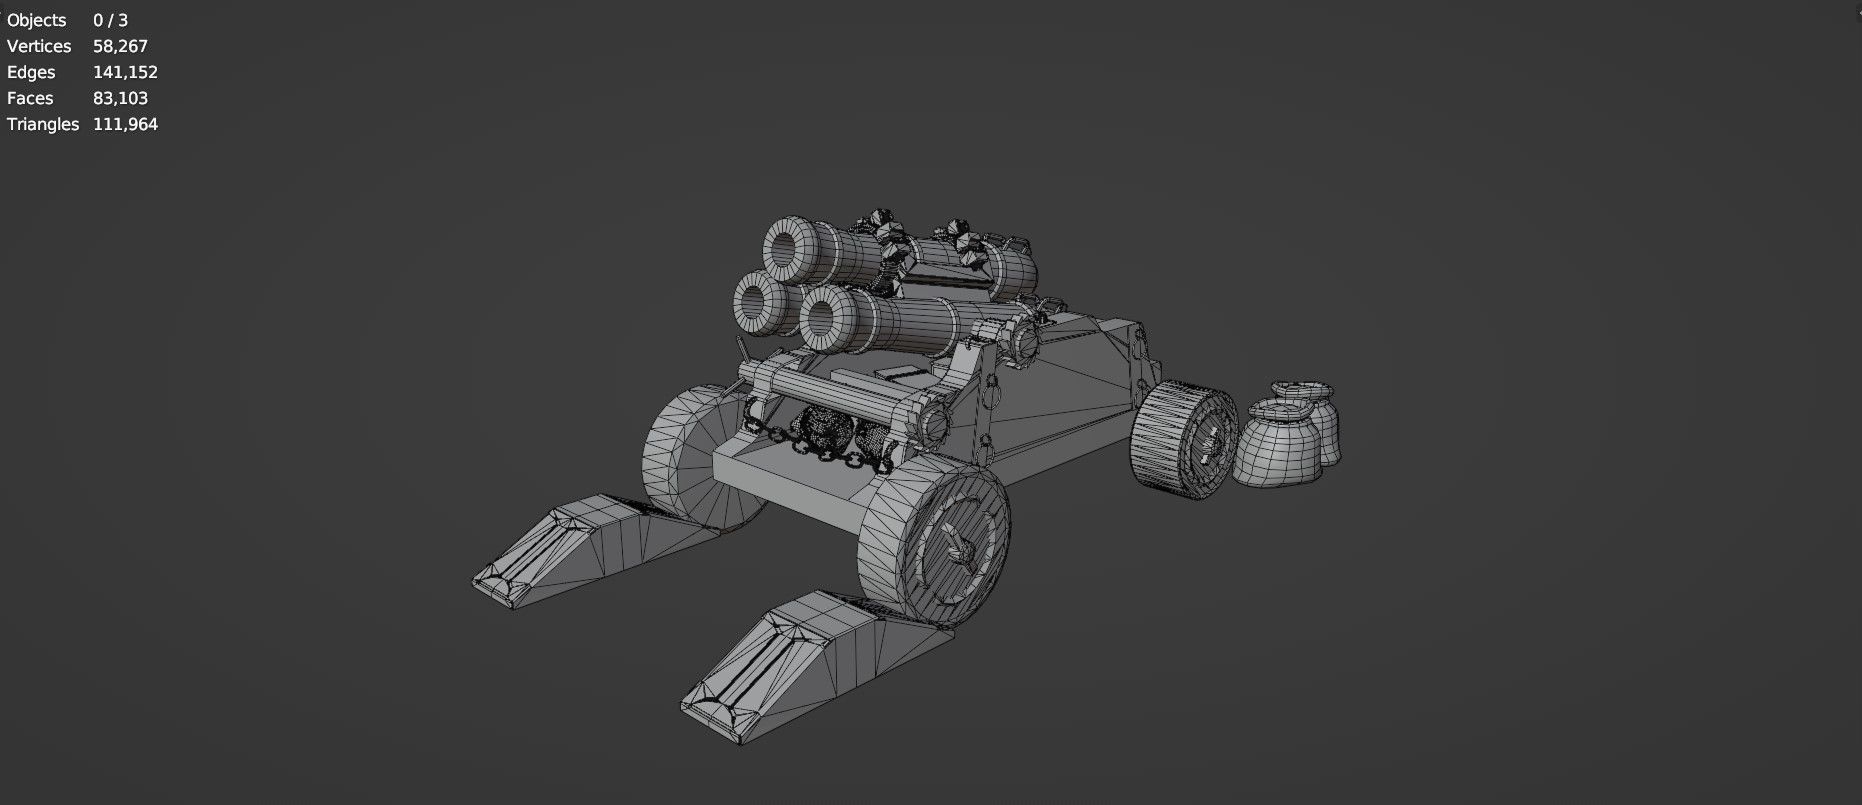Click the Edges value 141,152
This screenshot has height=805, width=1862.
point(125,72)
